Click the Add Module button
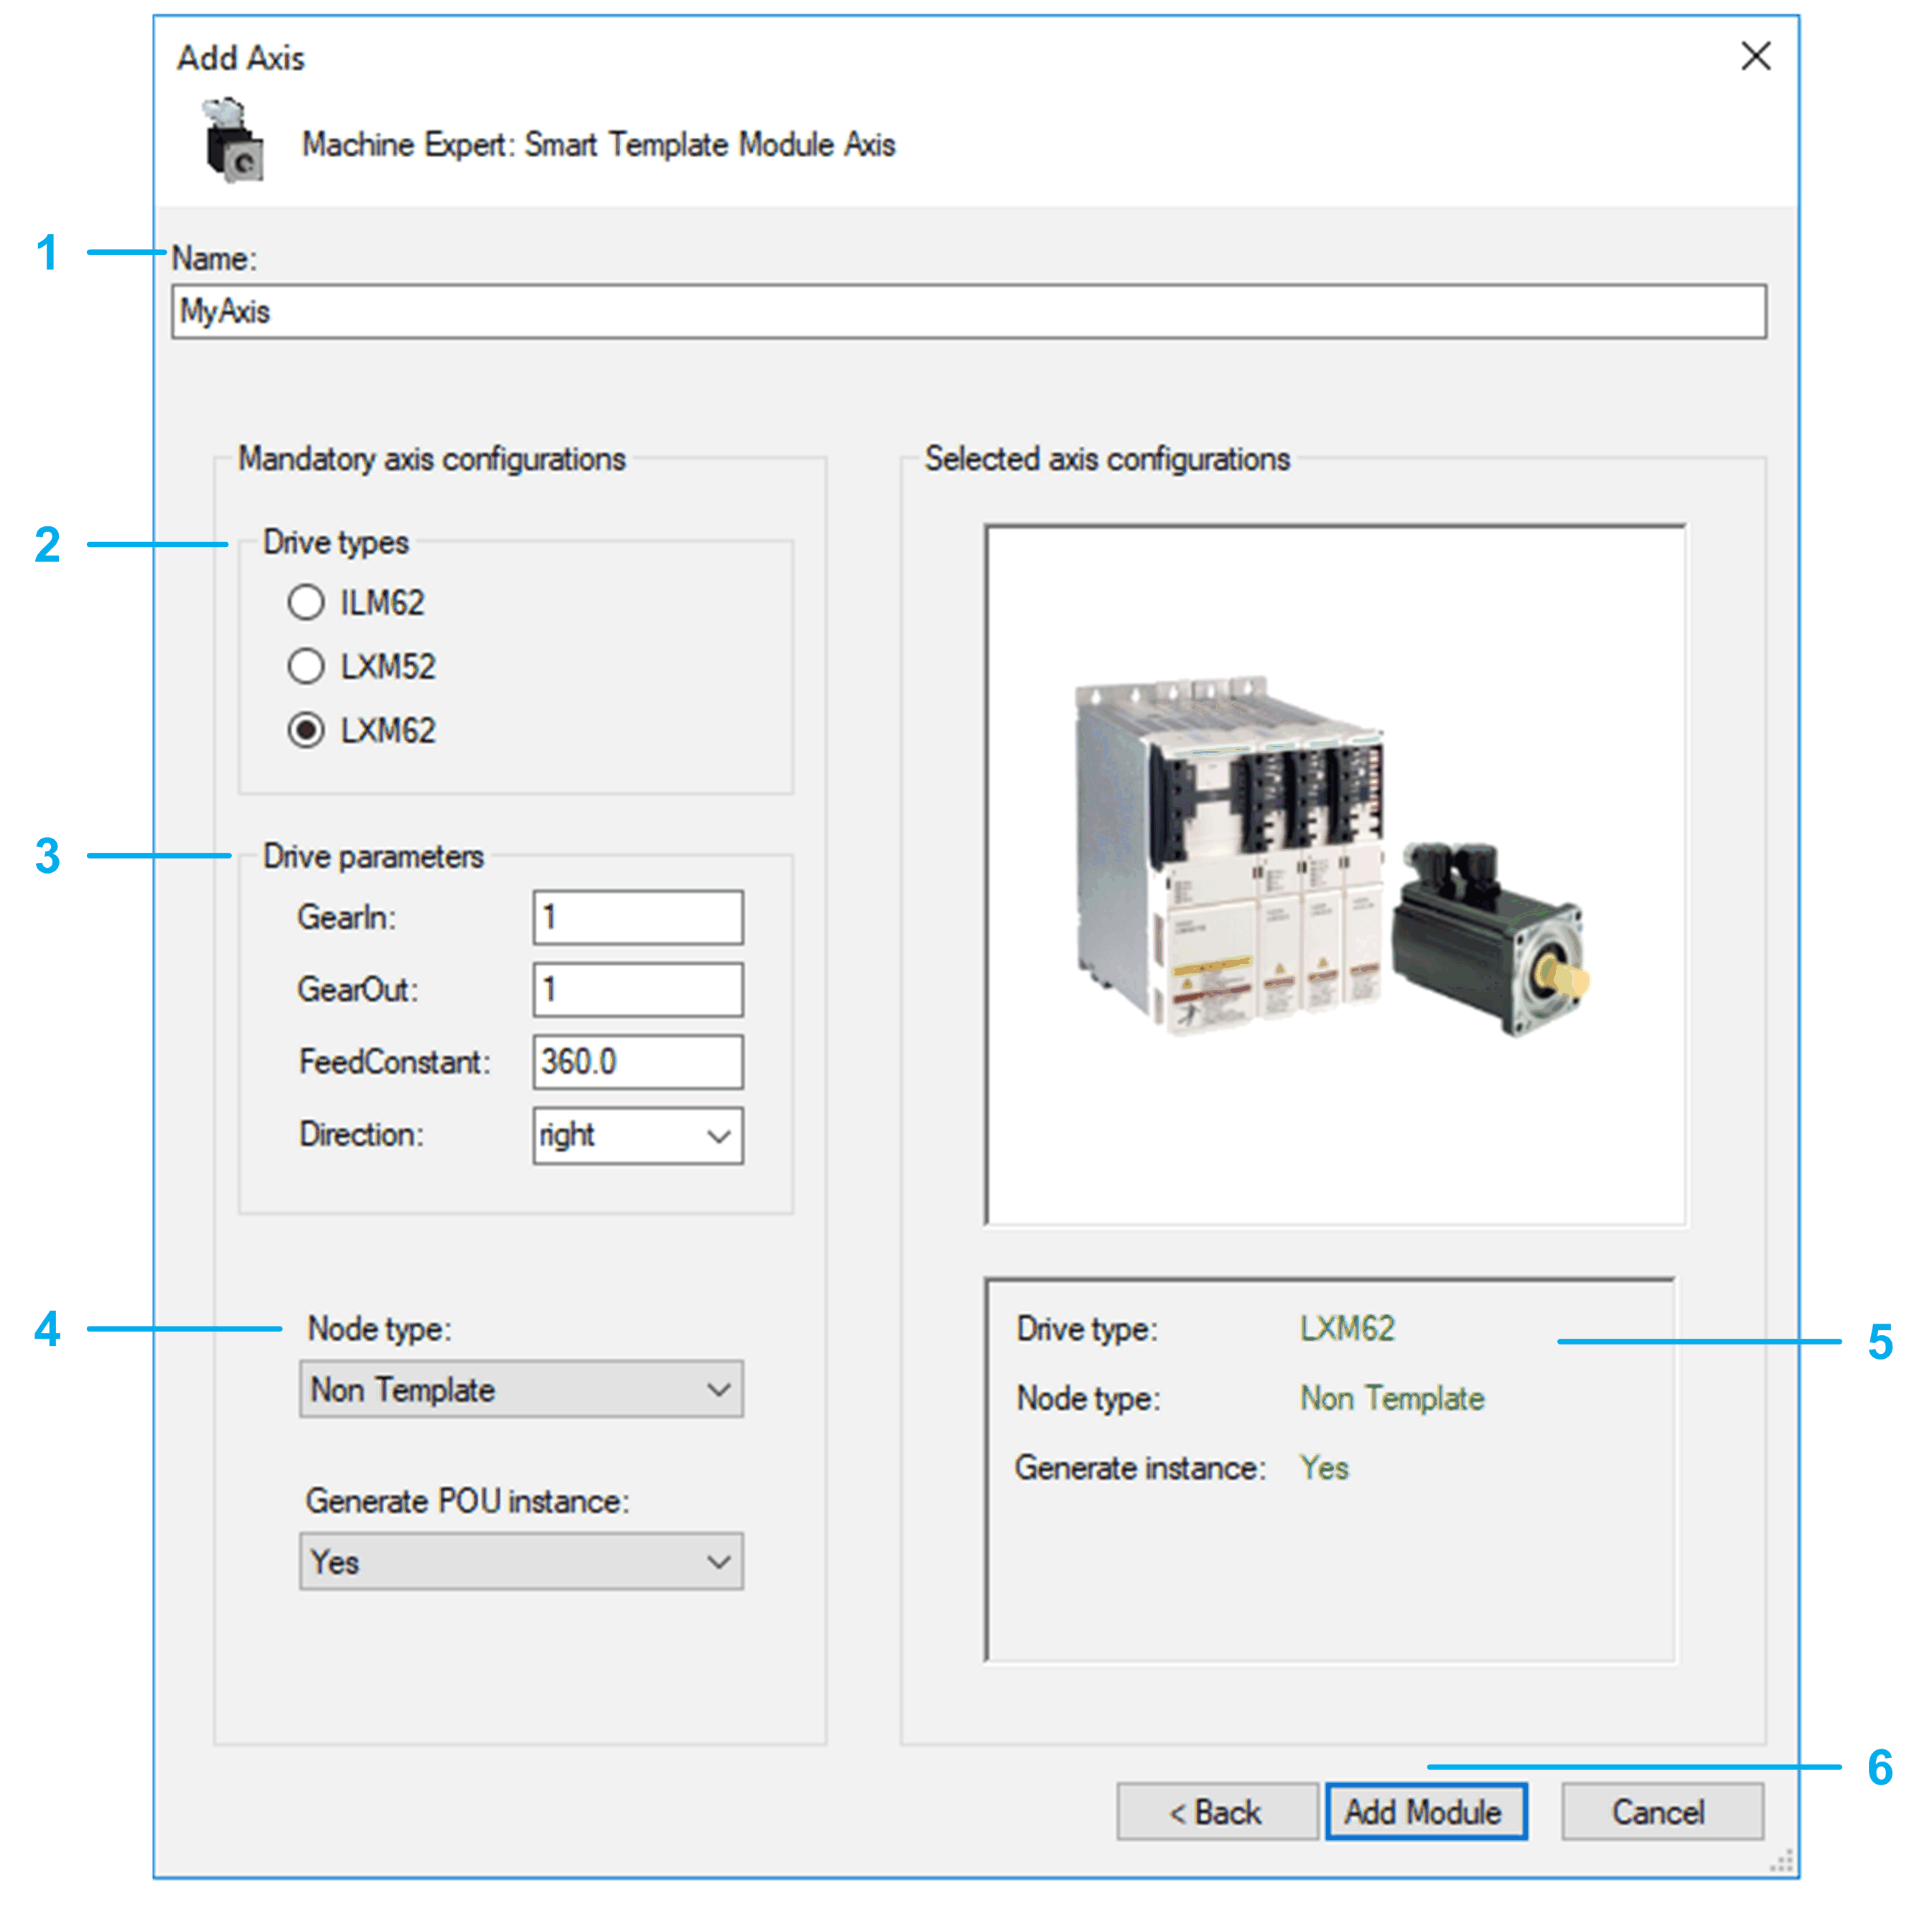The width and height of the screenshot is (1932, 1908). [1426, 1811]
